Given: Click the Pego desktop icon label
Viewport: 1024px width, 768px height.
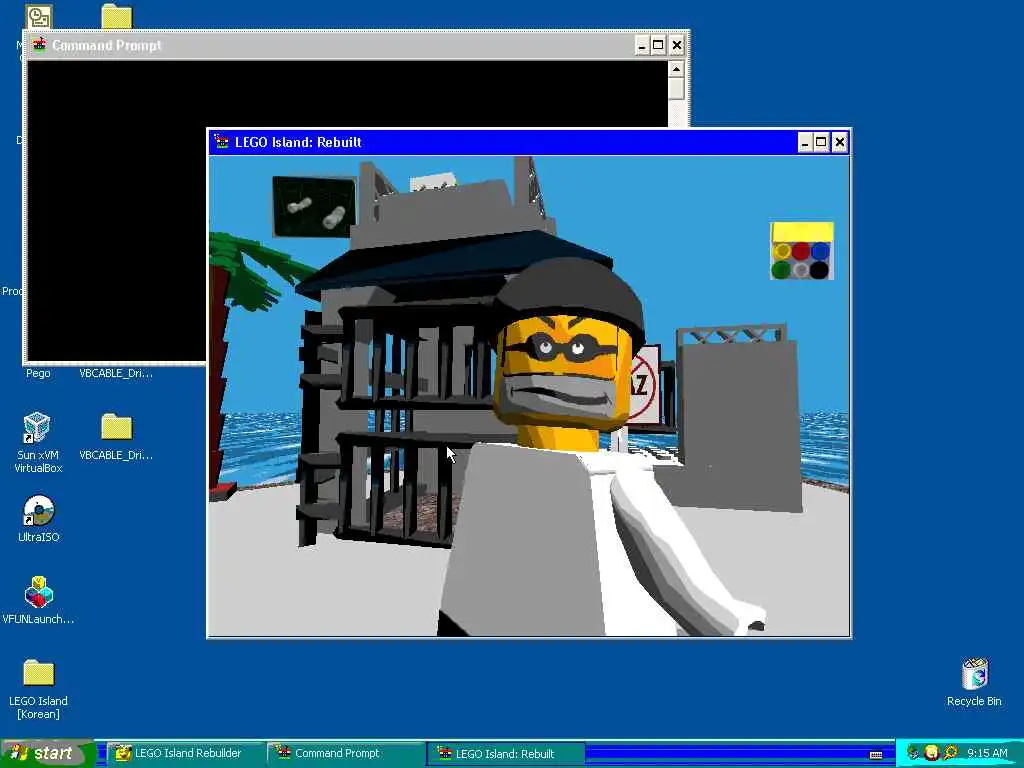Looking at the screenshot, I should click(x=38, y=374).
